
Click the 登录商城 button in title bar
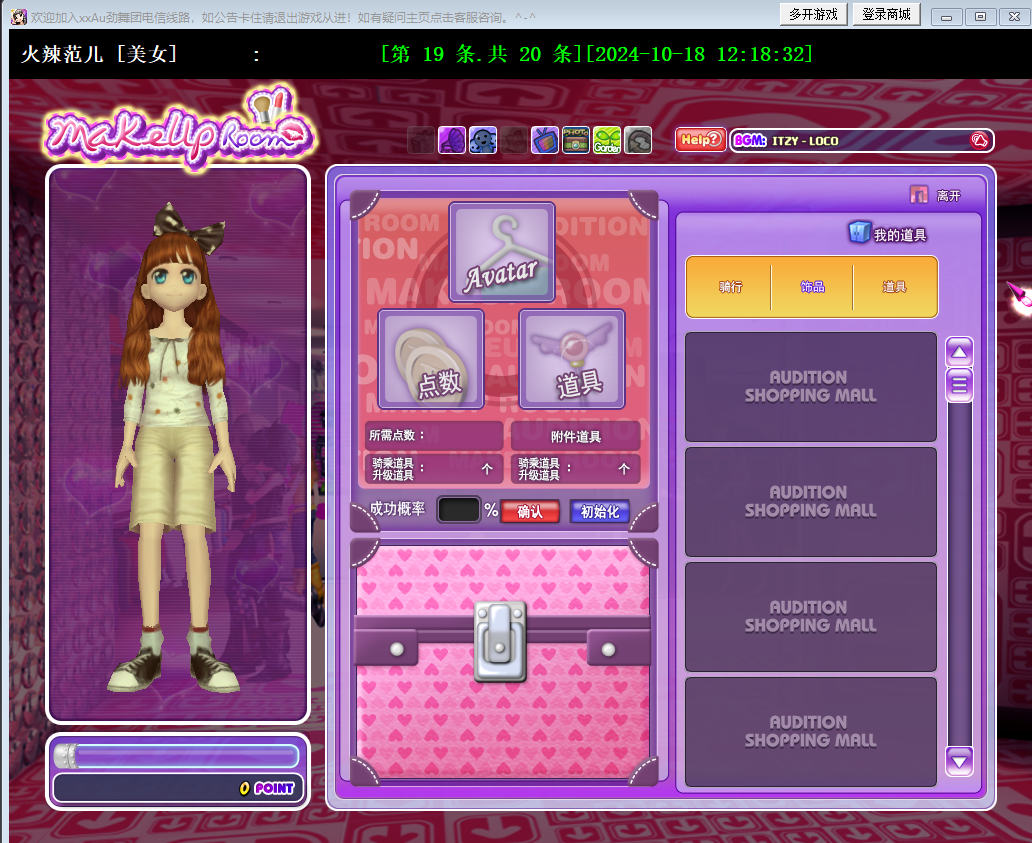click(x=886, y=14)
